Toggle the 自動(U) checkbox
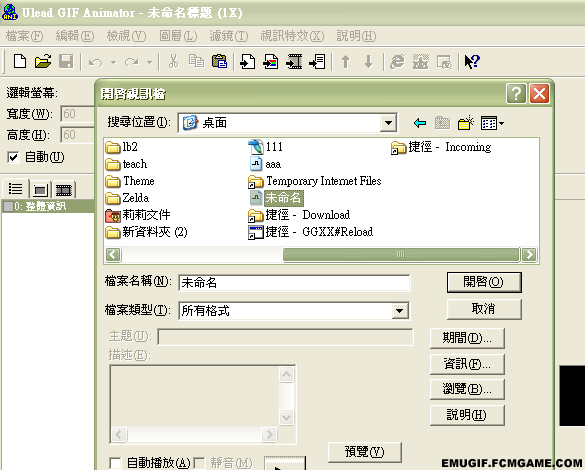Image resolution: width=585 pixels, height=470 pixels. coord(13,157)
